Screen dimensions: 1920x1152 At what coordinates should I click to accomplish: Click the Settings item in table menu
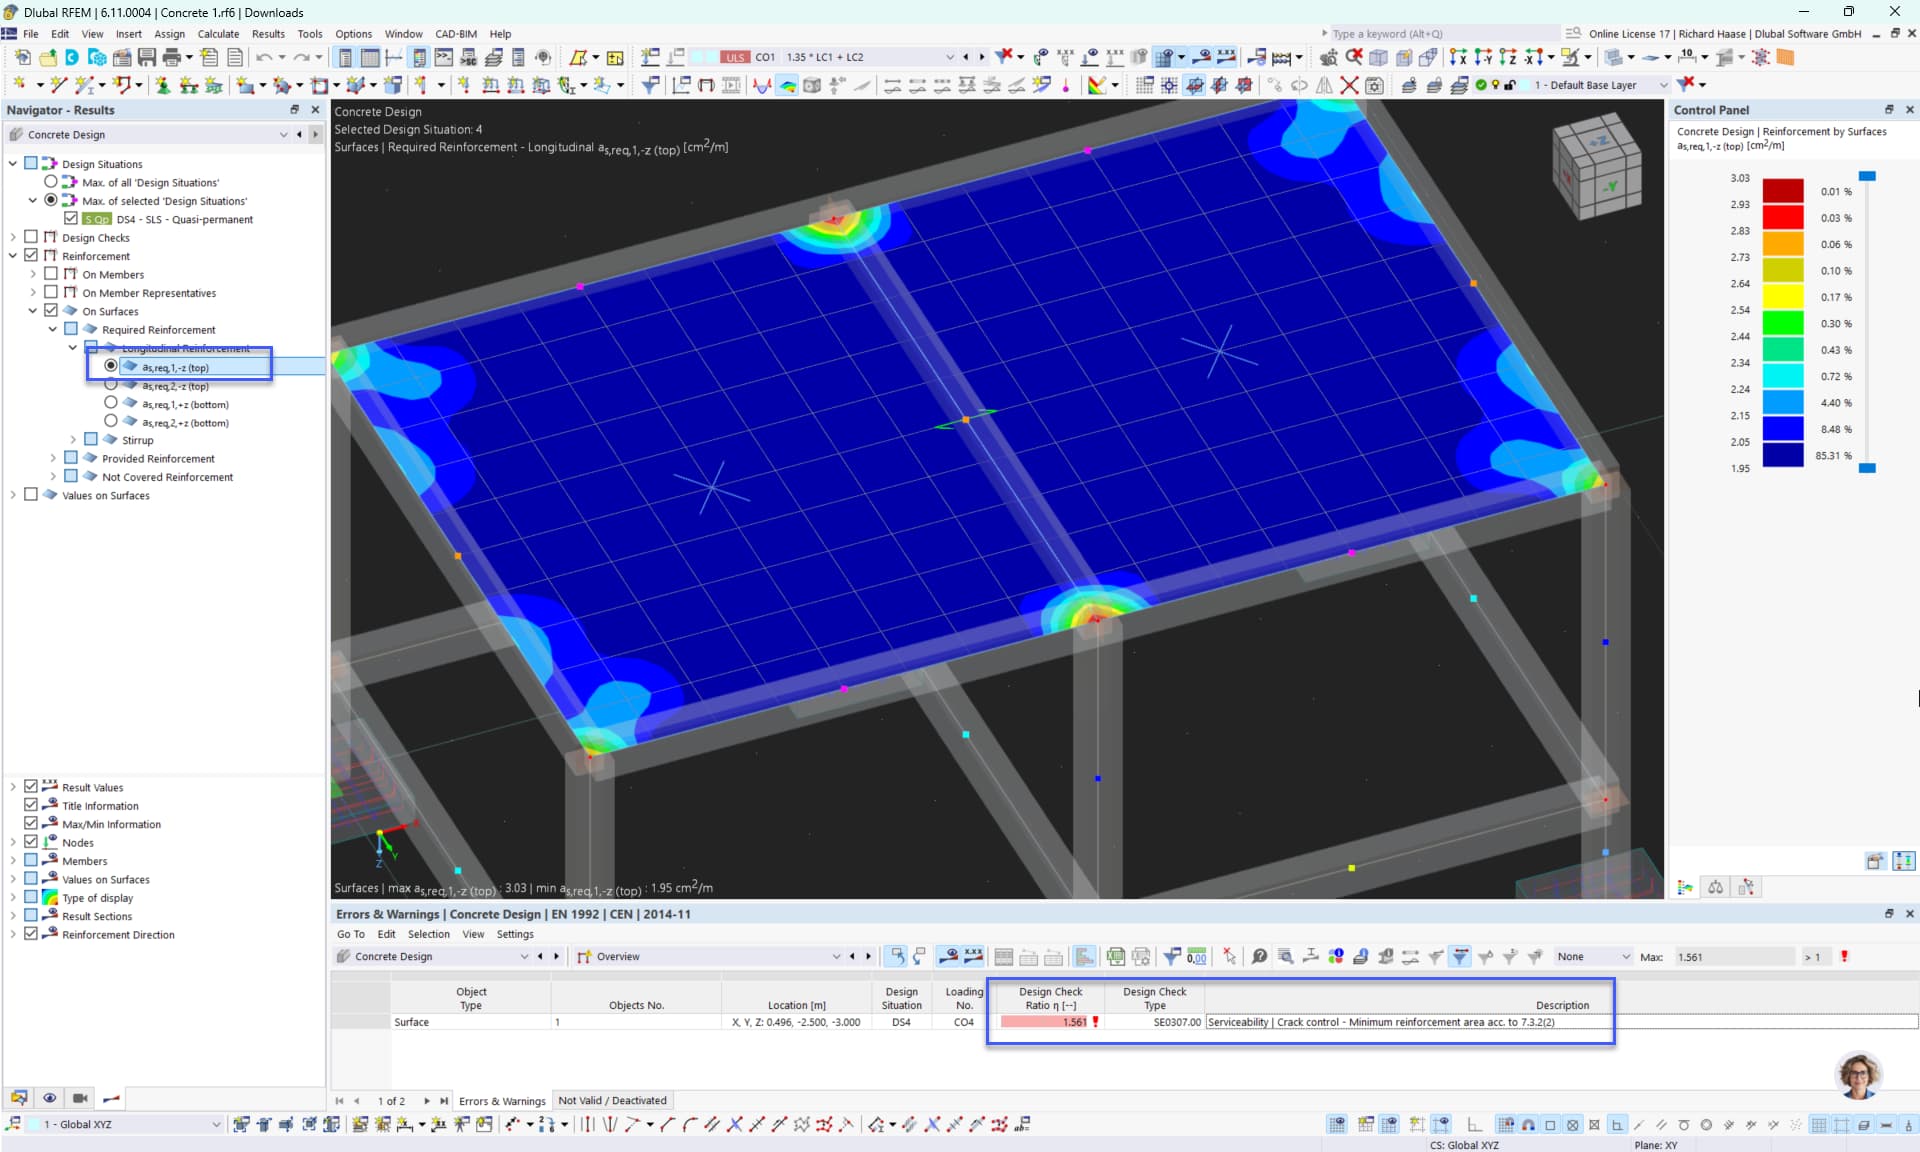point(515,934)
